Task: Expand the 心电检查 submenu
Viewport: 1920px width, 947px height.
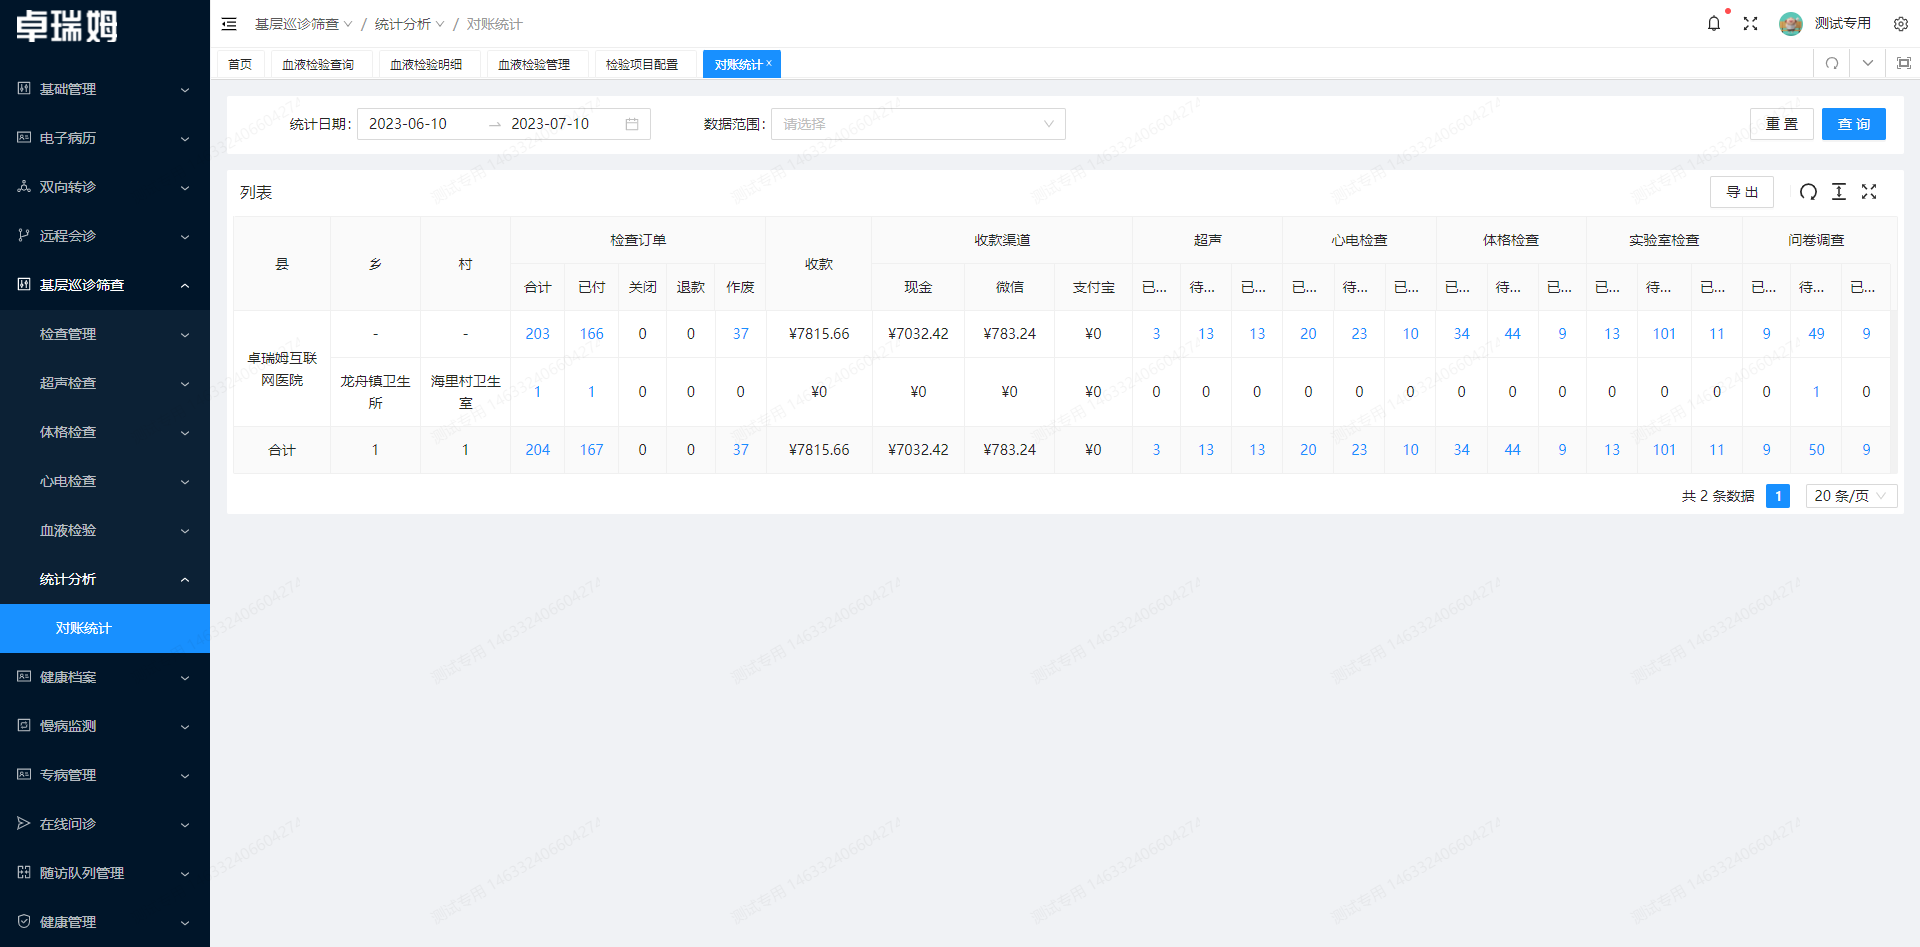Action: point(105,481)
